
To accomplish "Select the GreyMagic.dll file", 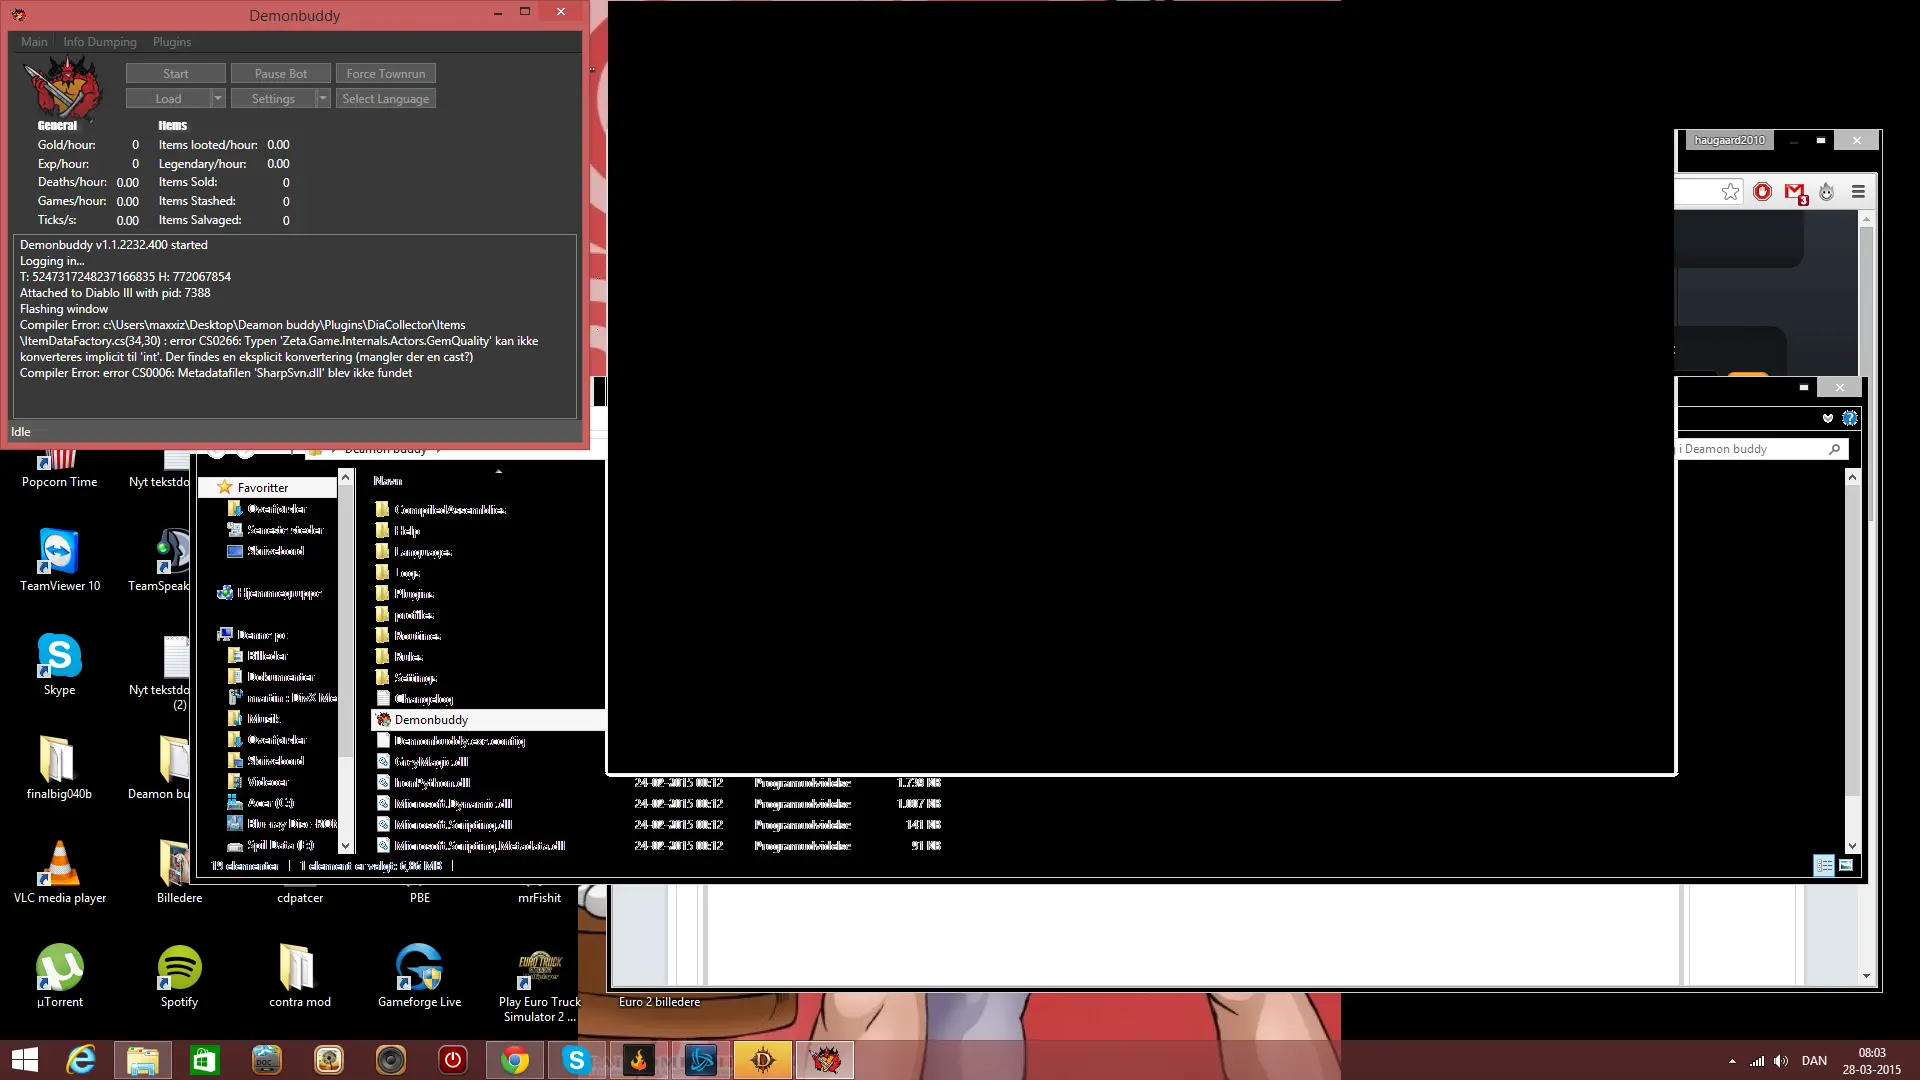I will tap(430, 762).
